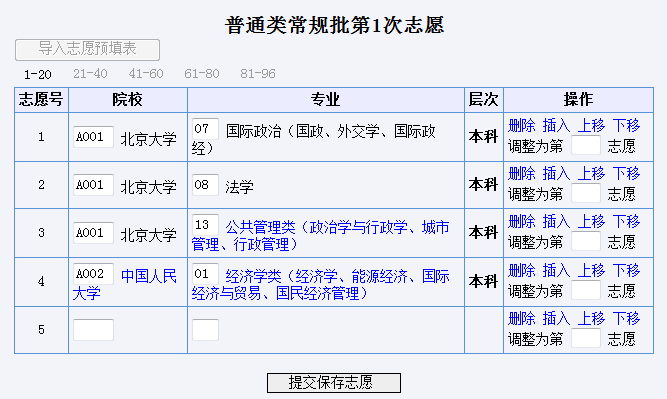The width and height of the screenshot is (667, 399).
Task: Move row 3 up with 上移
Action: click(591, 222)
